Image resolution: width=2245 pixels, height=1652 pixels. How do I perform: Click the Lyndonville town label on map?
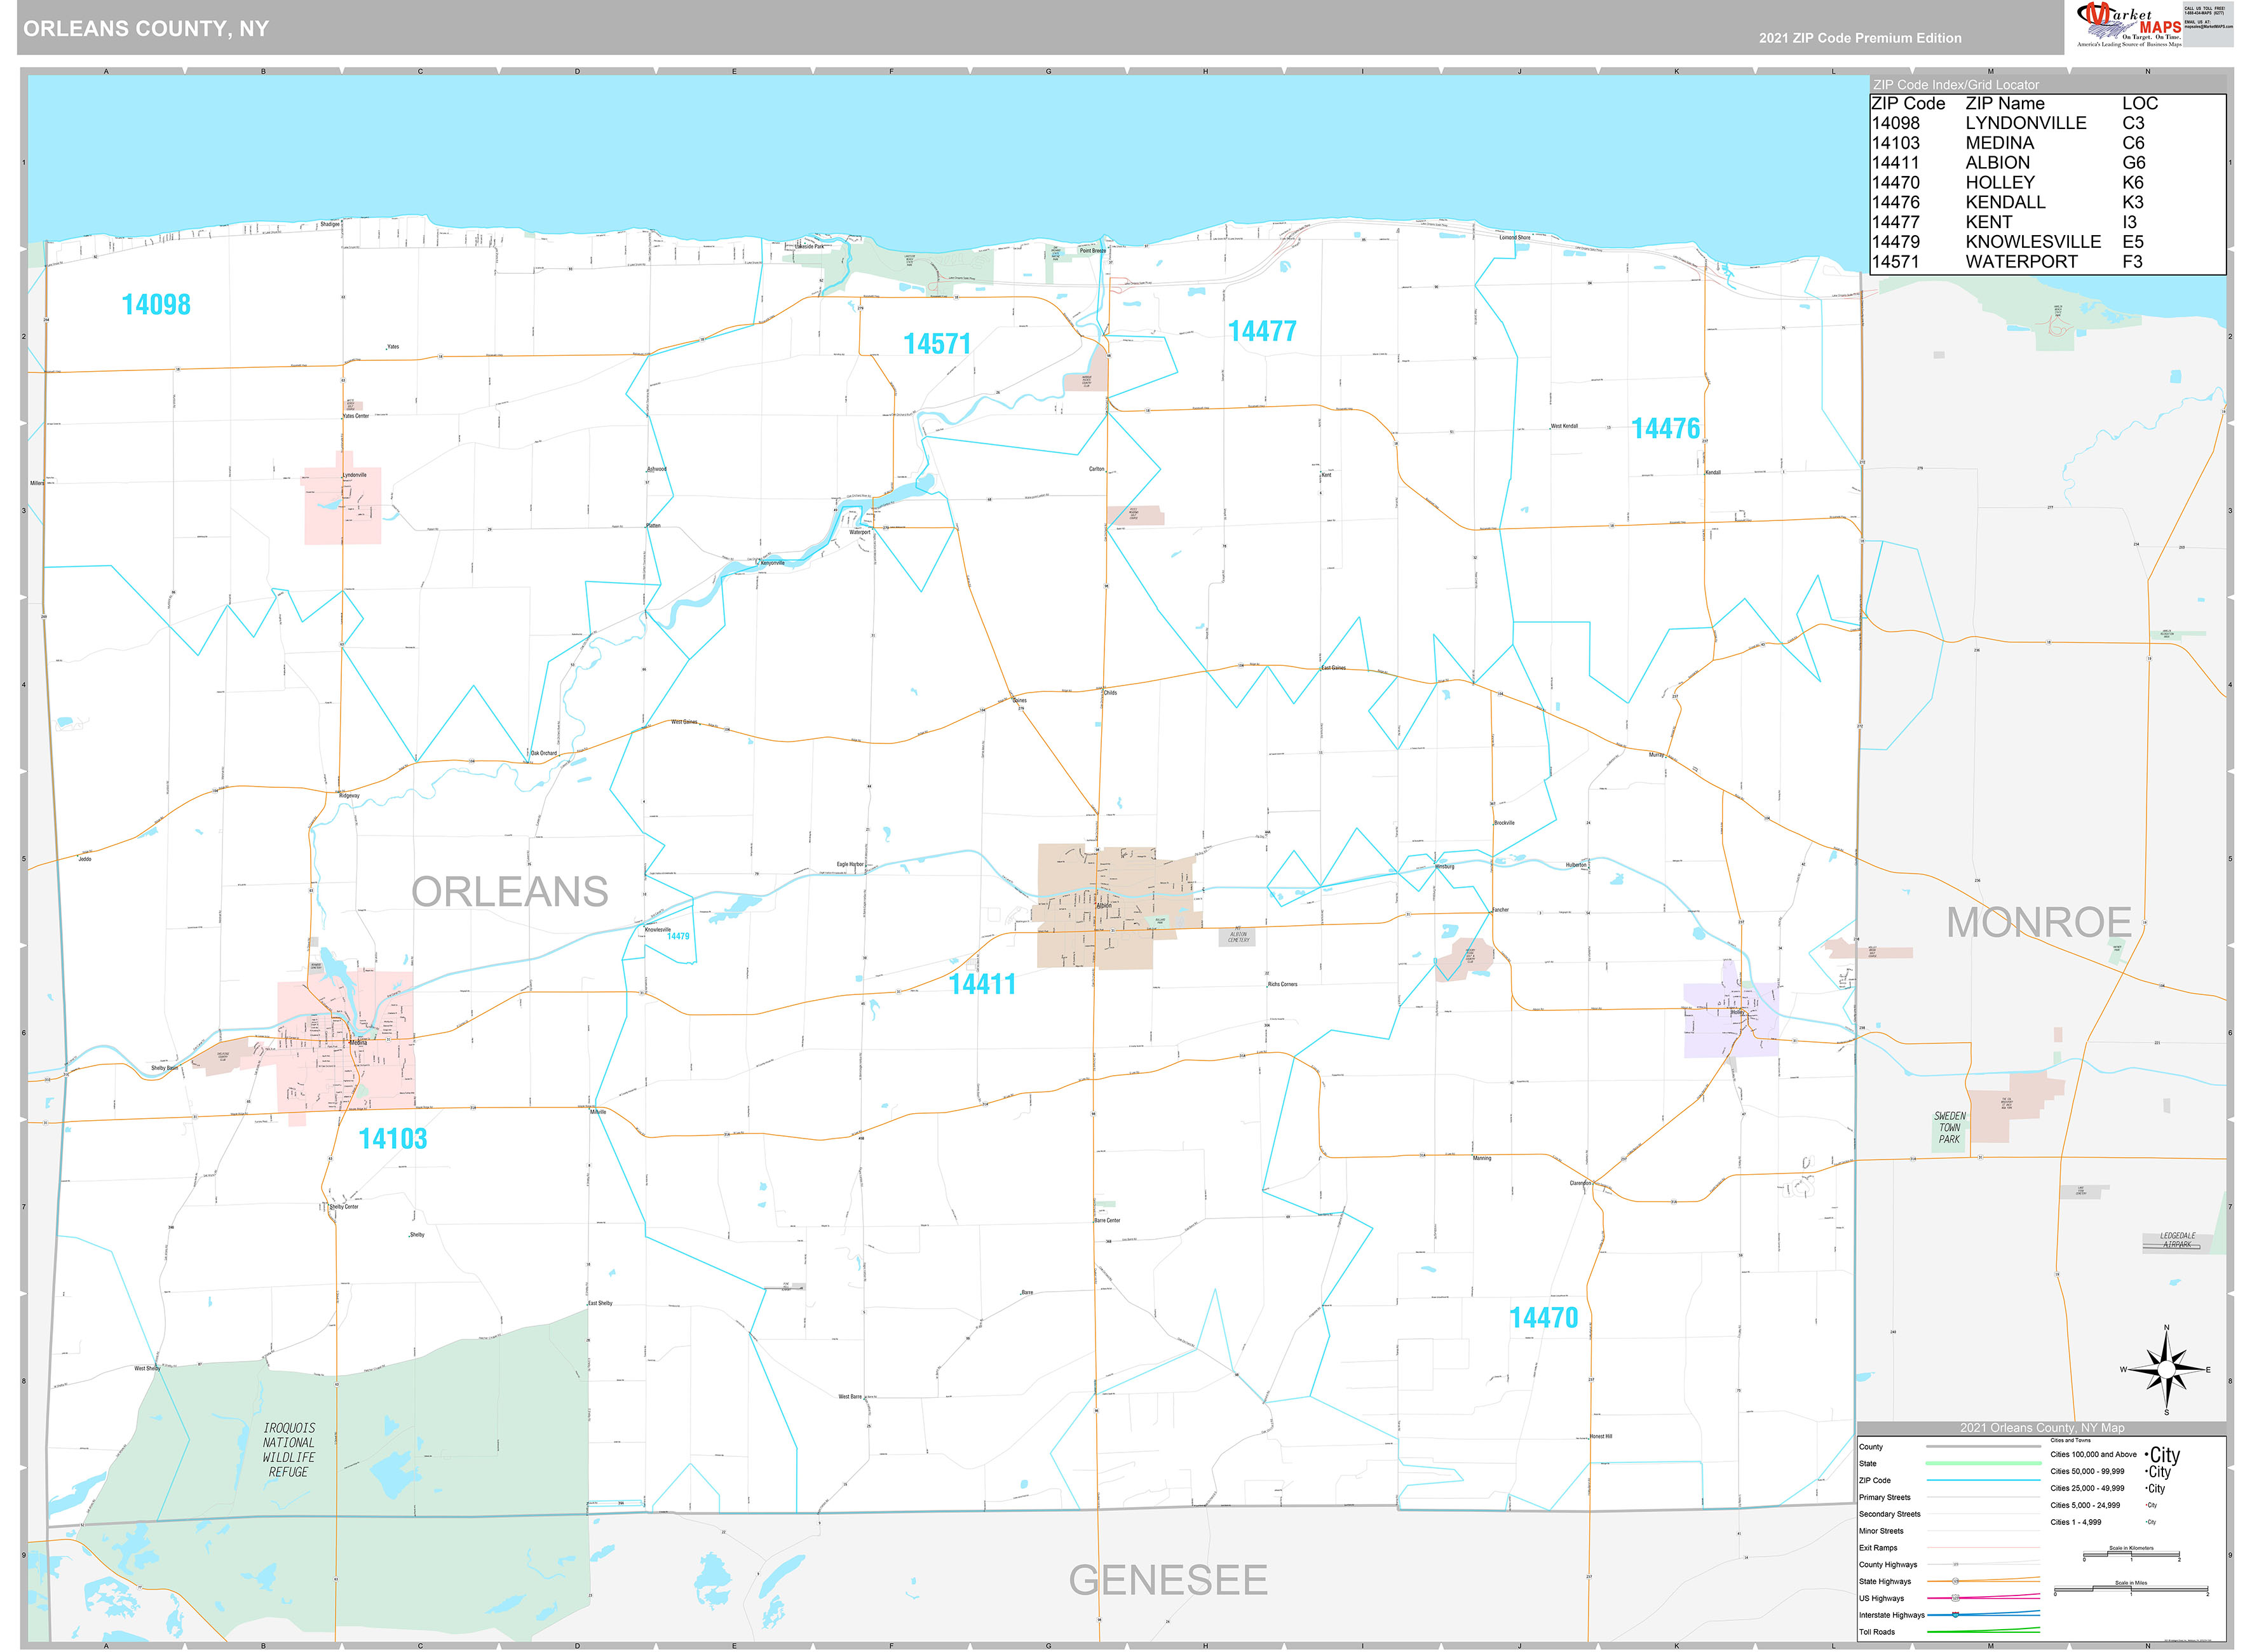(354, 475)
